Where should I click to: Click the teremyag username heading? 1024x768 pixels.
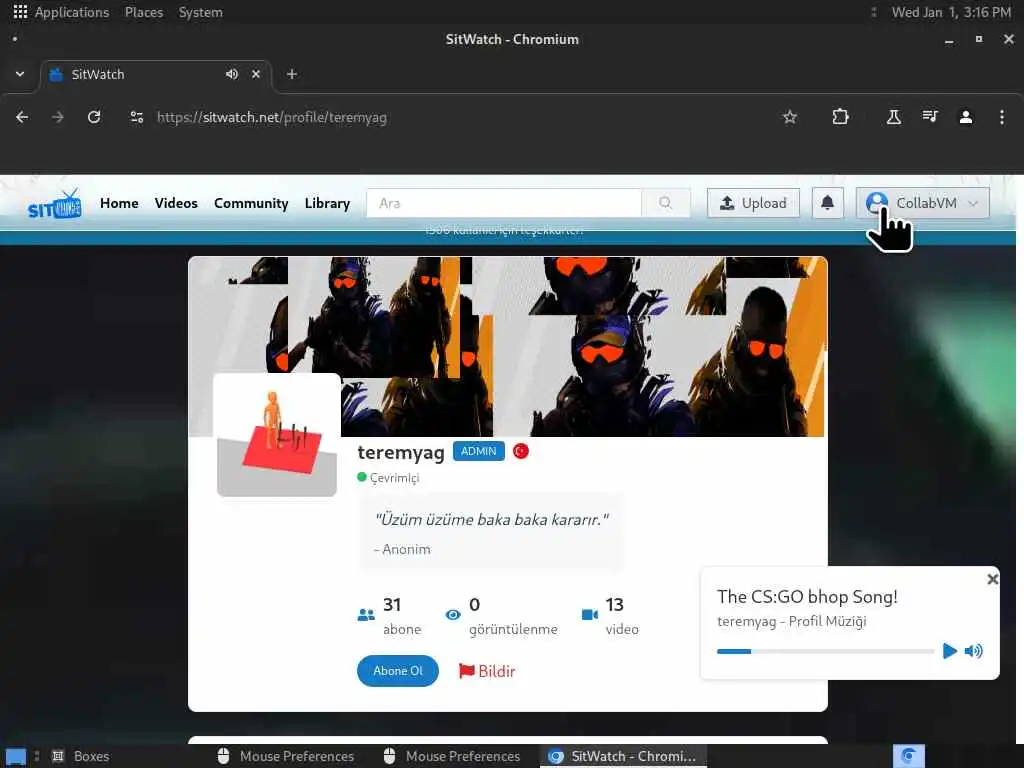coord(401,452)
